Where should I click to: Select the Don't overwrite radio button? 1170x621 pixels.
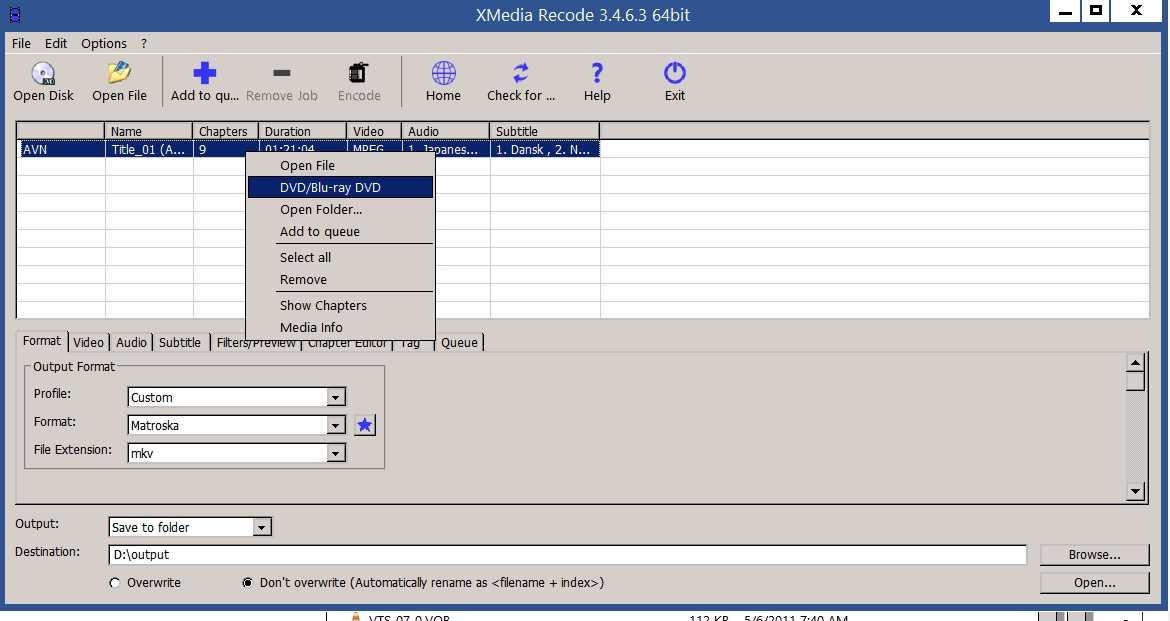coord(247,583)
